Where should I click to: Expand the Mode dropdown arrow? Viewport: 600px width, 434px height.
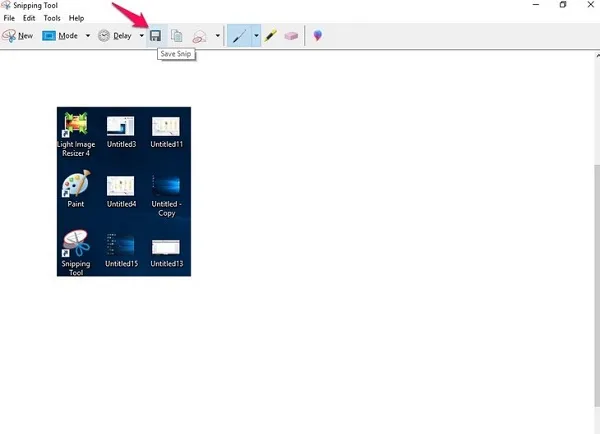click(88, 36)
